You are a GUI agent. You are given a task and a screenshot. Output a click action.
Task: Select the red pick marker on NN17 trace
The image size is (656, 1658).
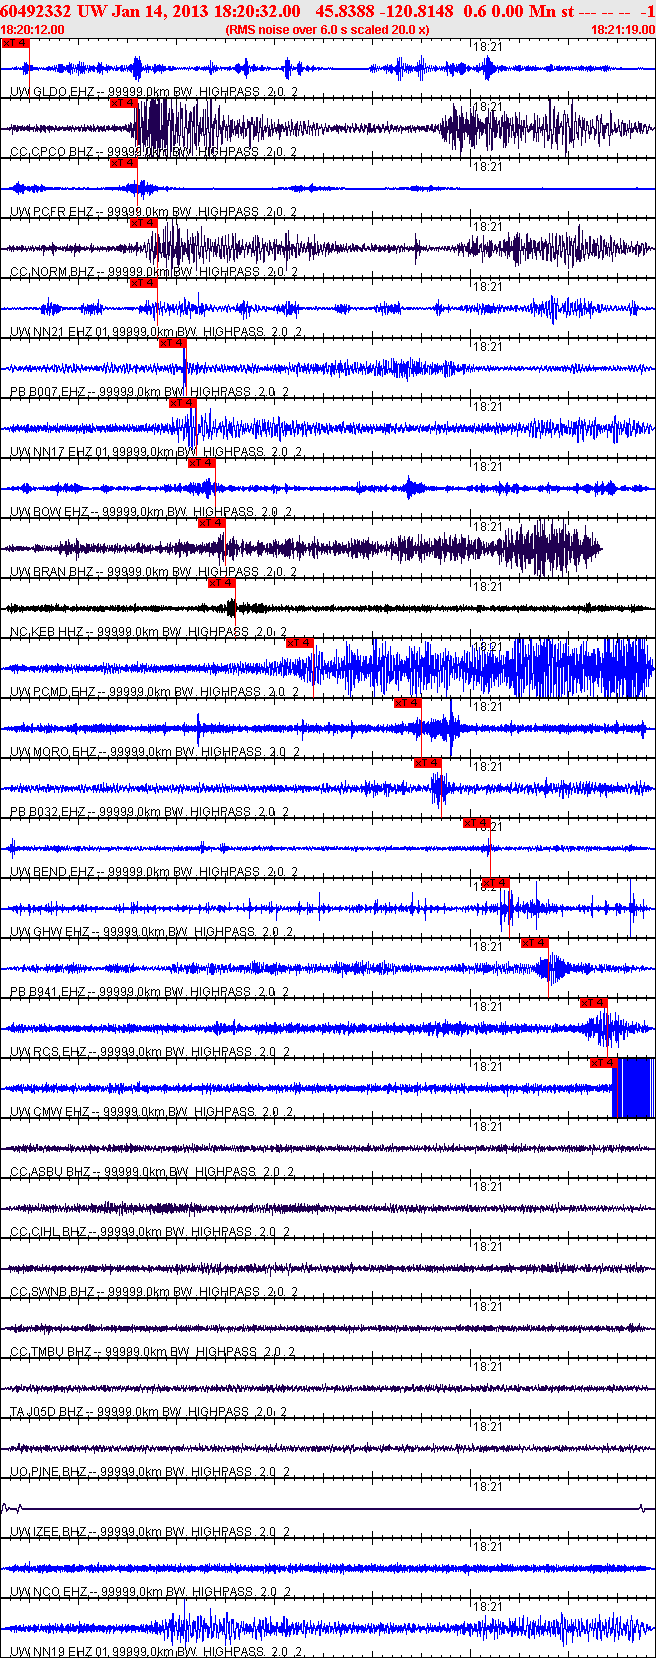click(x=183, y=403)
